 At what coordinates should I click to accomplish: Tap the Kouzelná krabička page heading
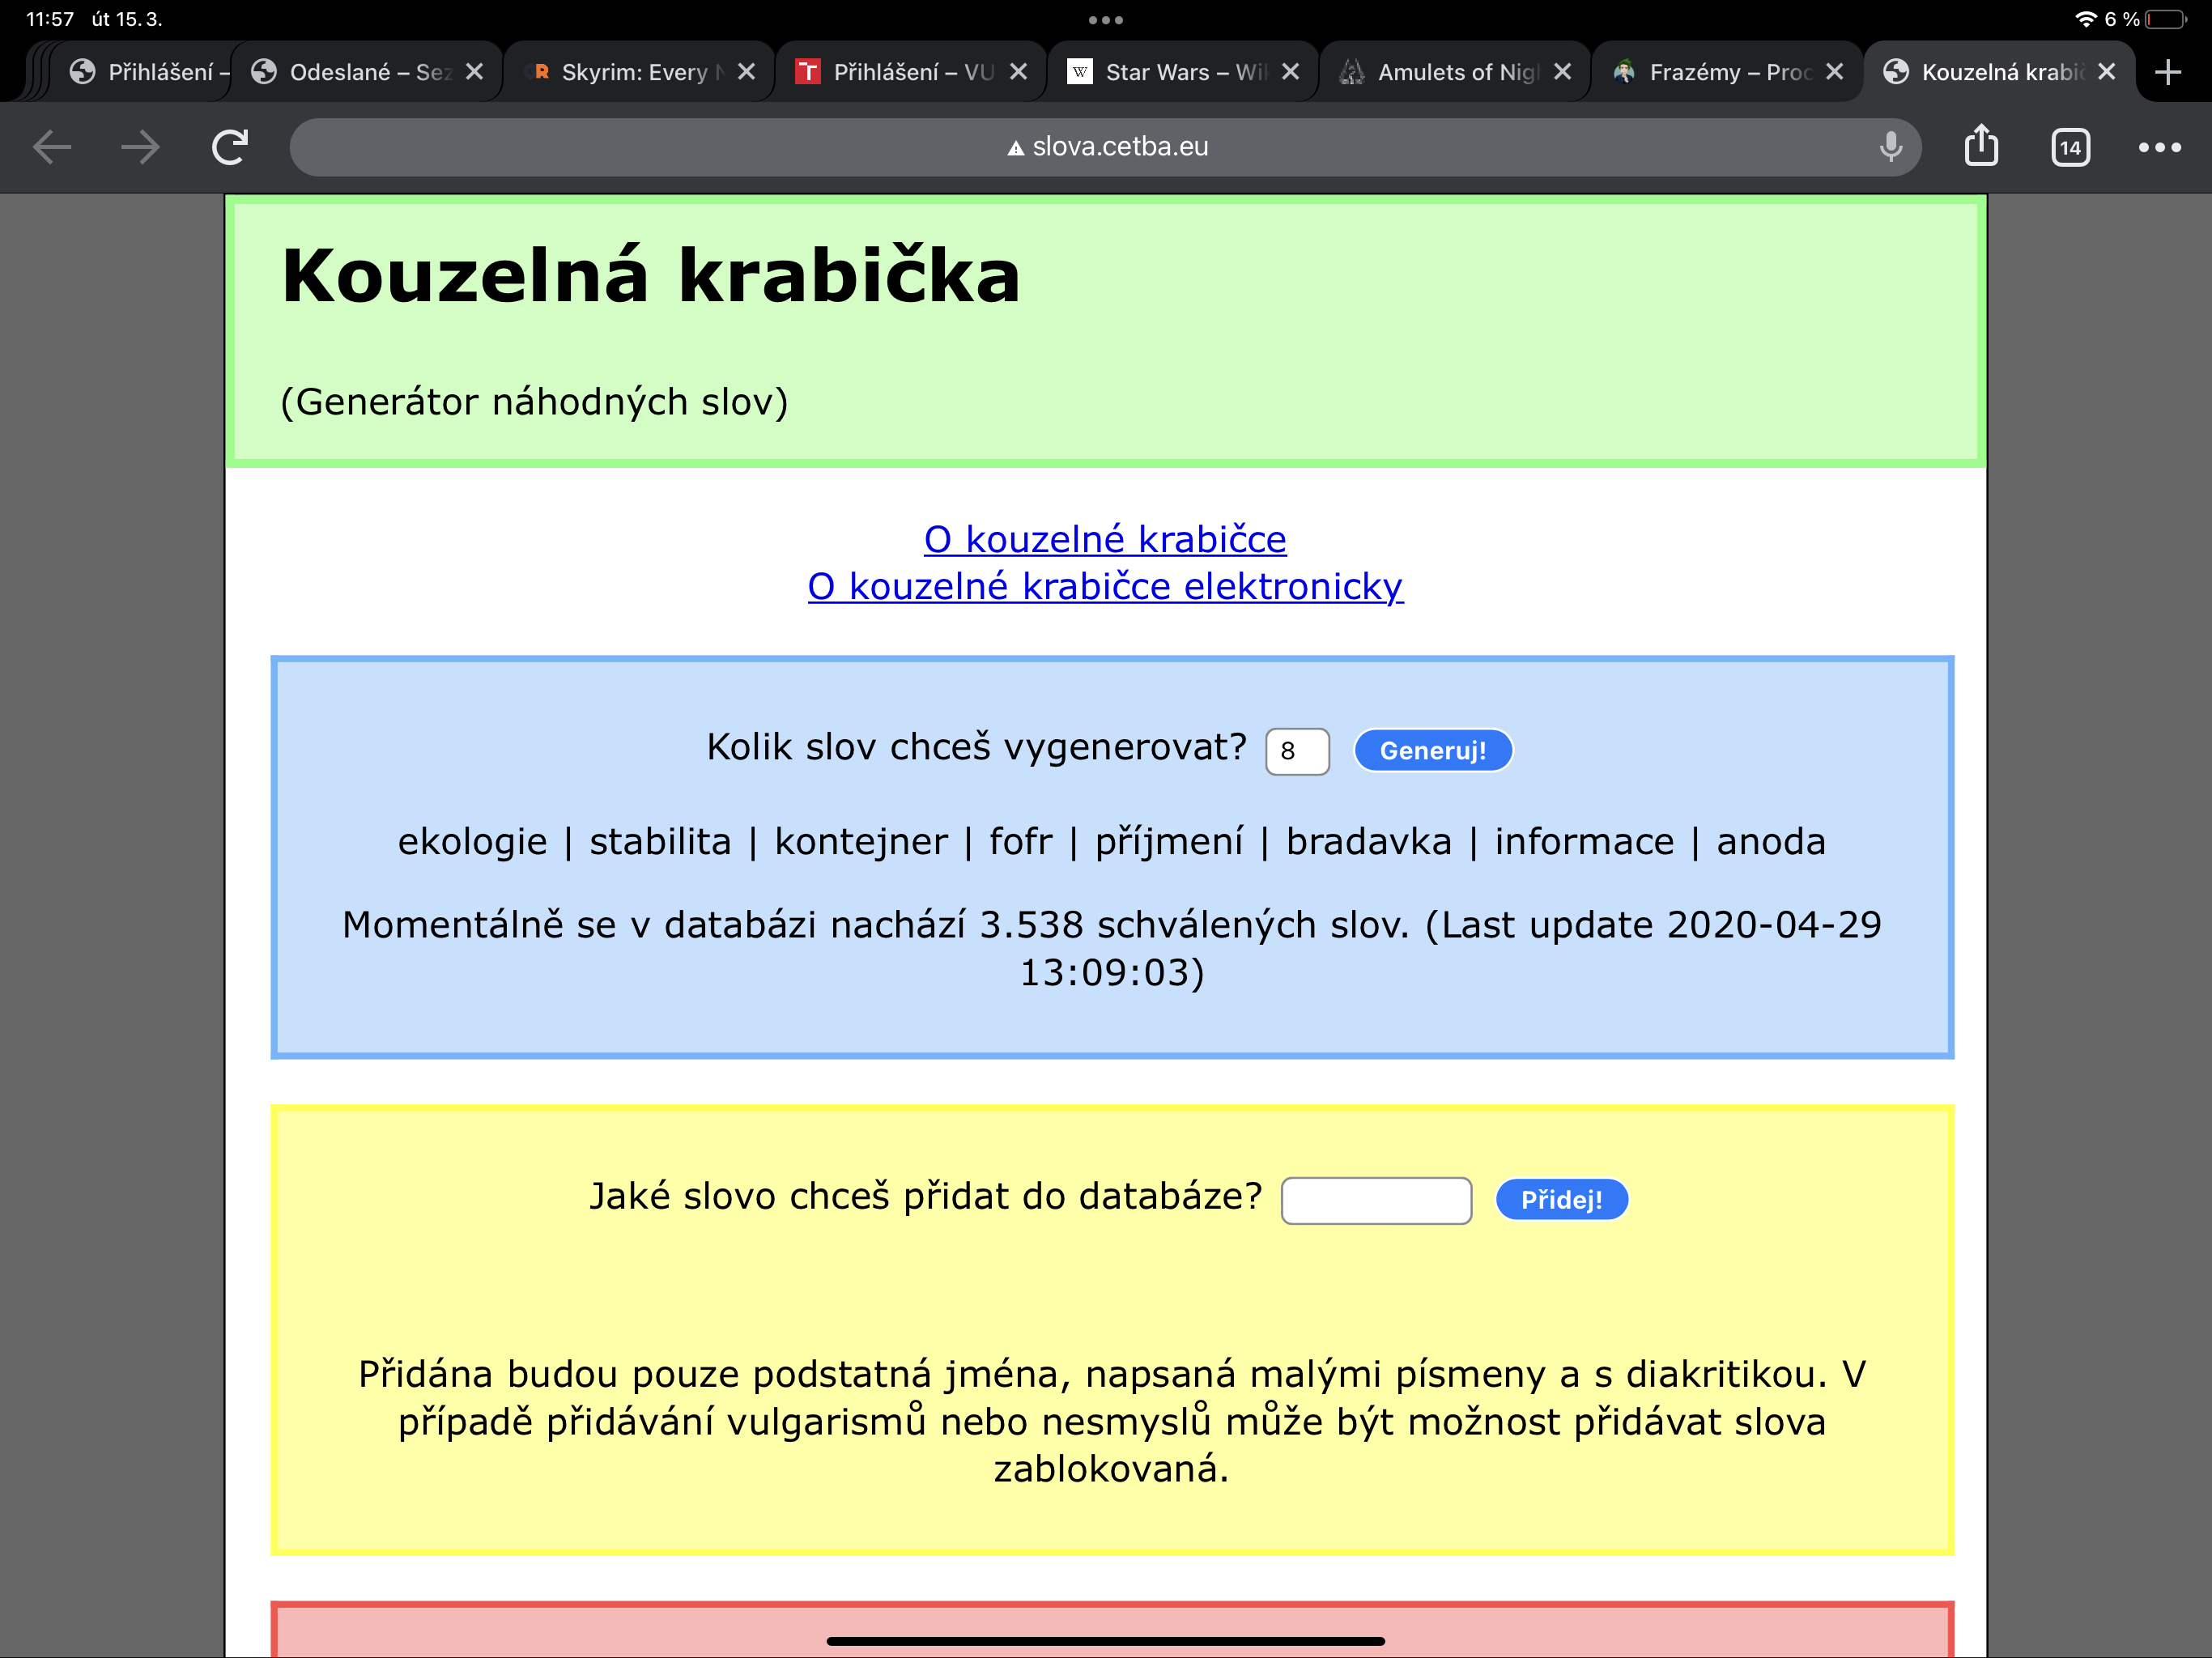(650, 274)
